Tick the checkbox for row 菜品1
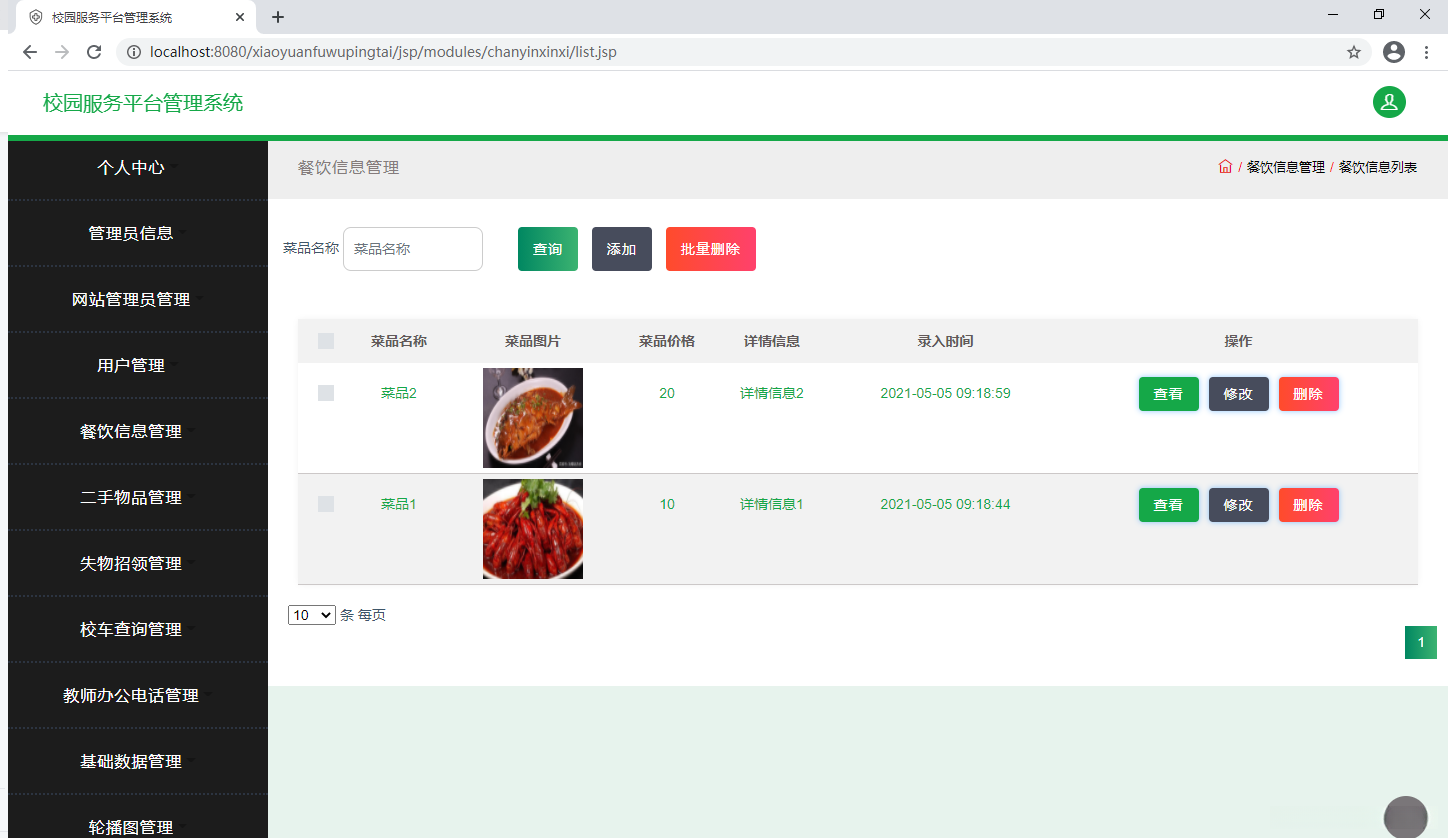The height and width of the screenshot is (838, 1448). [x=325, y=504]
